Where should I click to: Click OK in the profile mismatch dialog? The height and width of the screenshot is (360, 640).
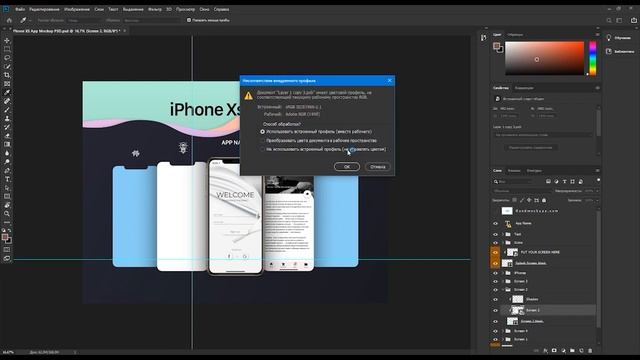pos(347,167)
